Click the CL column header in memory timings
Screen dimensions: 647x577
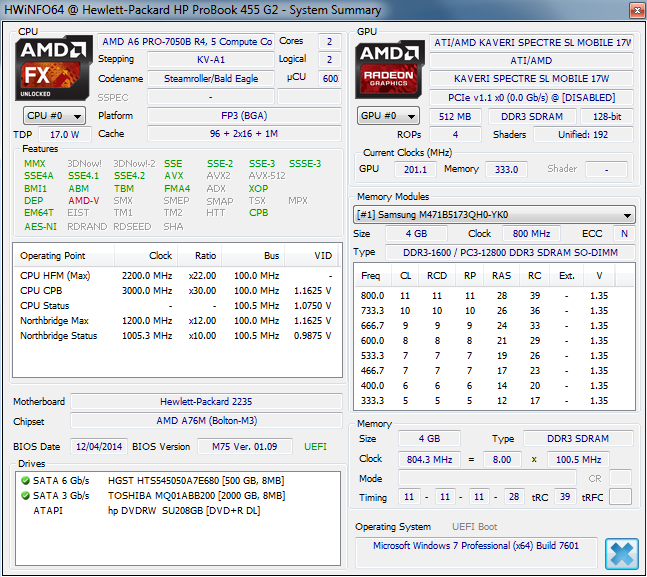[x=405, y=276]
